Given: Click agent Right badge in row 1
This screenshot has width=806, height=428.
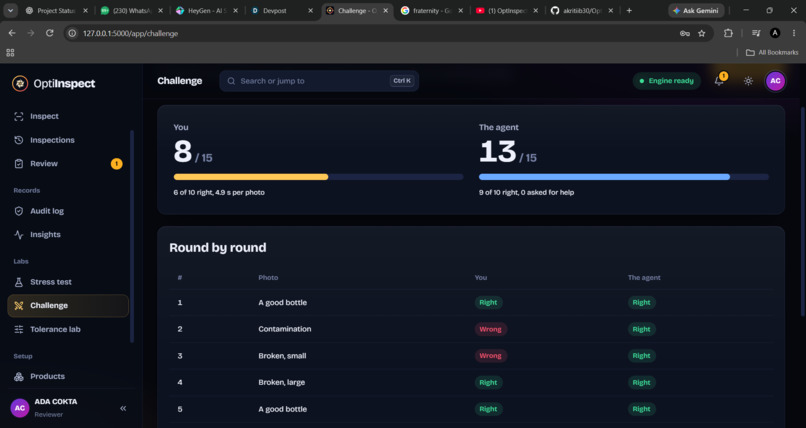Looking at the screenshot, I should pyautogui.click(x=641, y=302).
